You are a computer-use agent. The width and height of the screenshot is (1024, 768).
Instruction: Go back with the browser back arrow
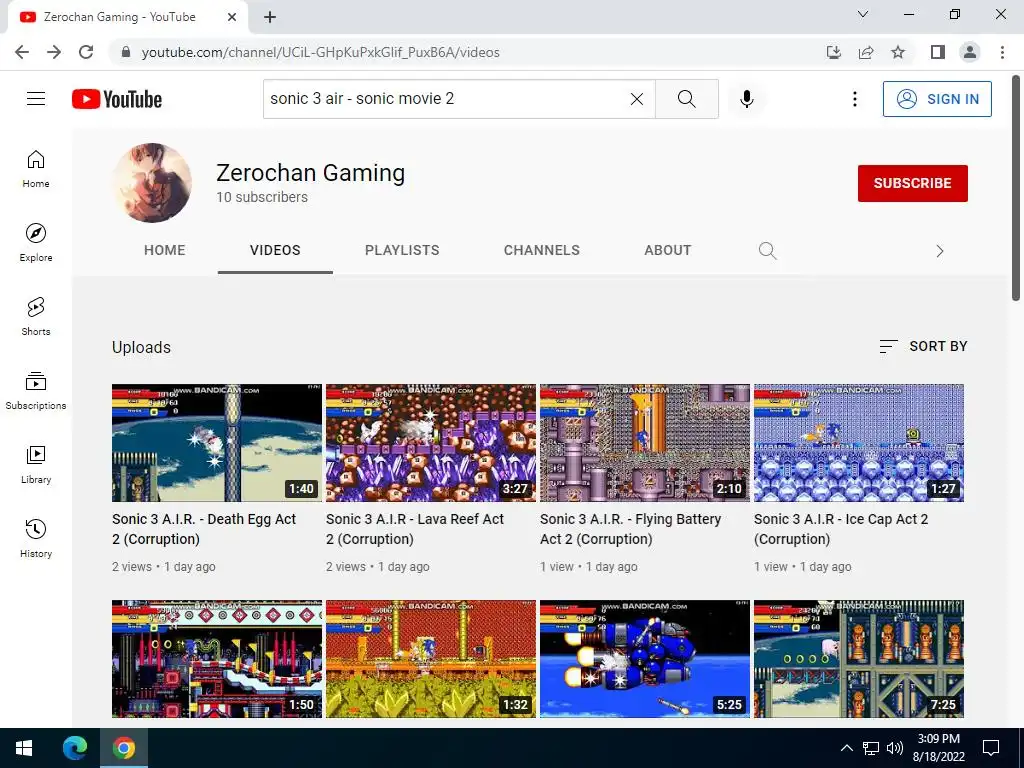point(22,52)
